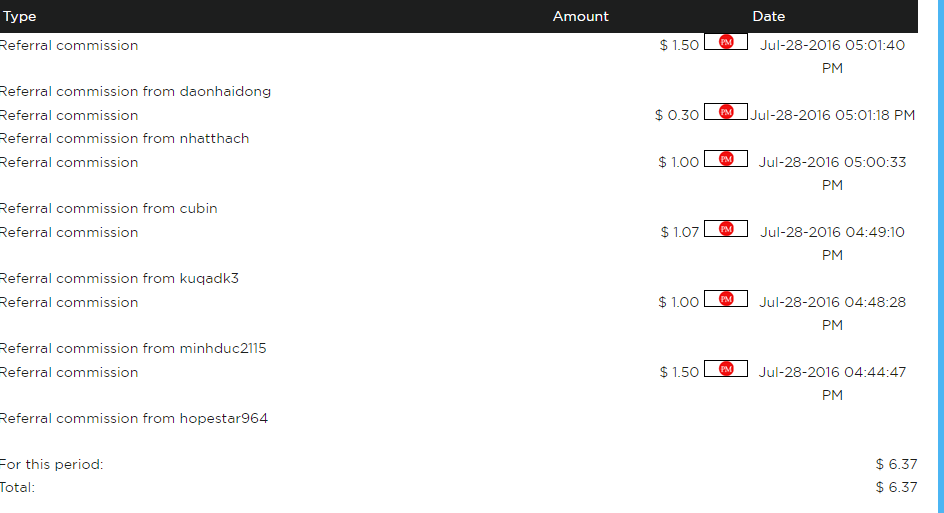This screenshot has width=944, height=513.
Task: Click the $1.07 commission amount
Action: pos(679,232)
